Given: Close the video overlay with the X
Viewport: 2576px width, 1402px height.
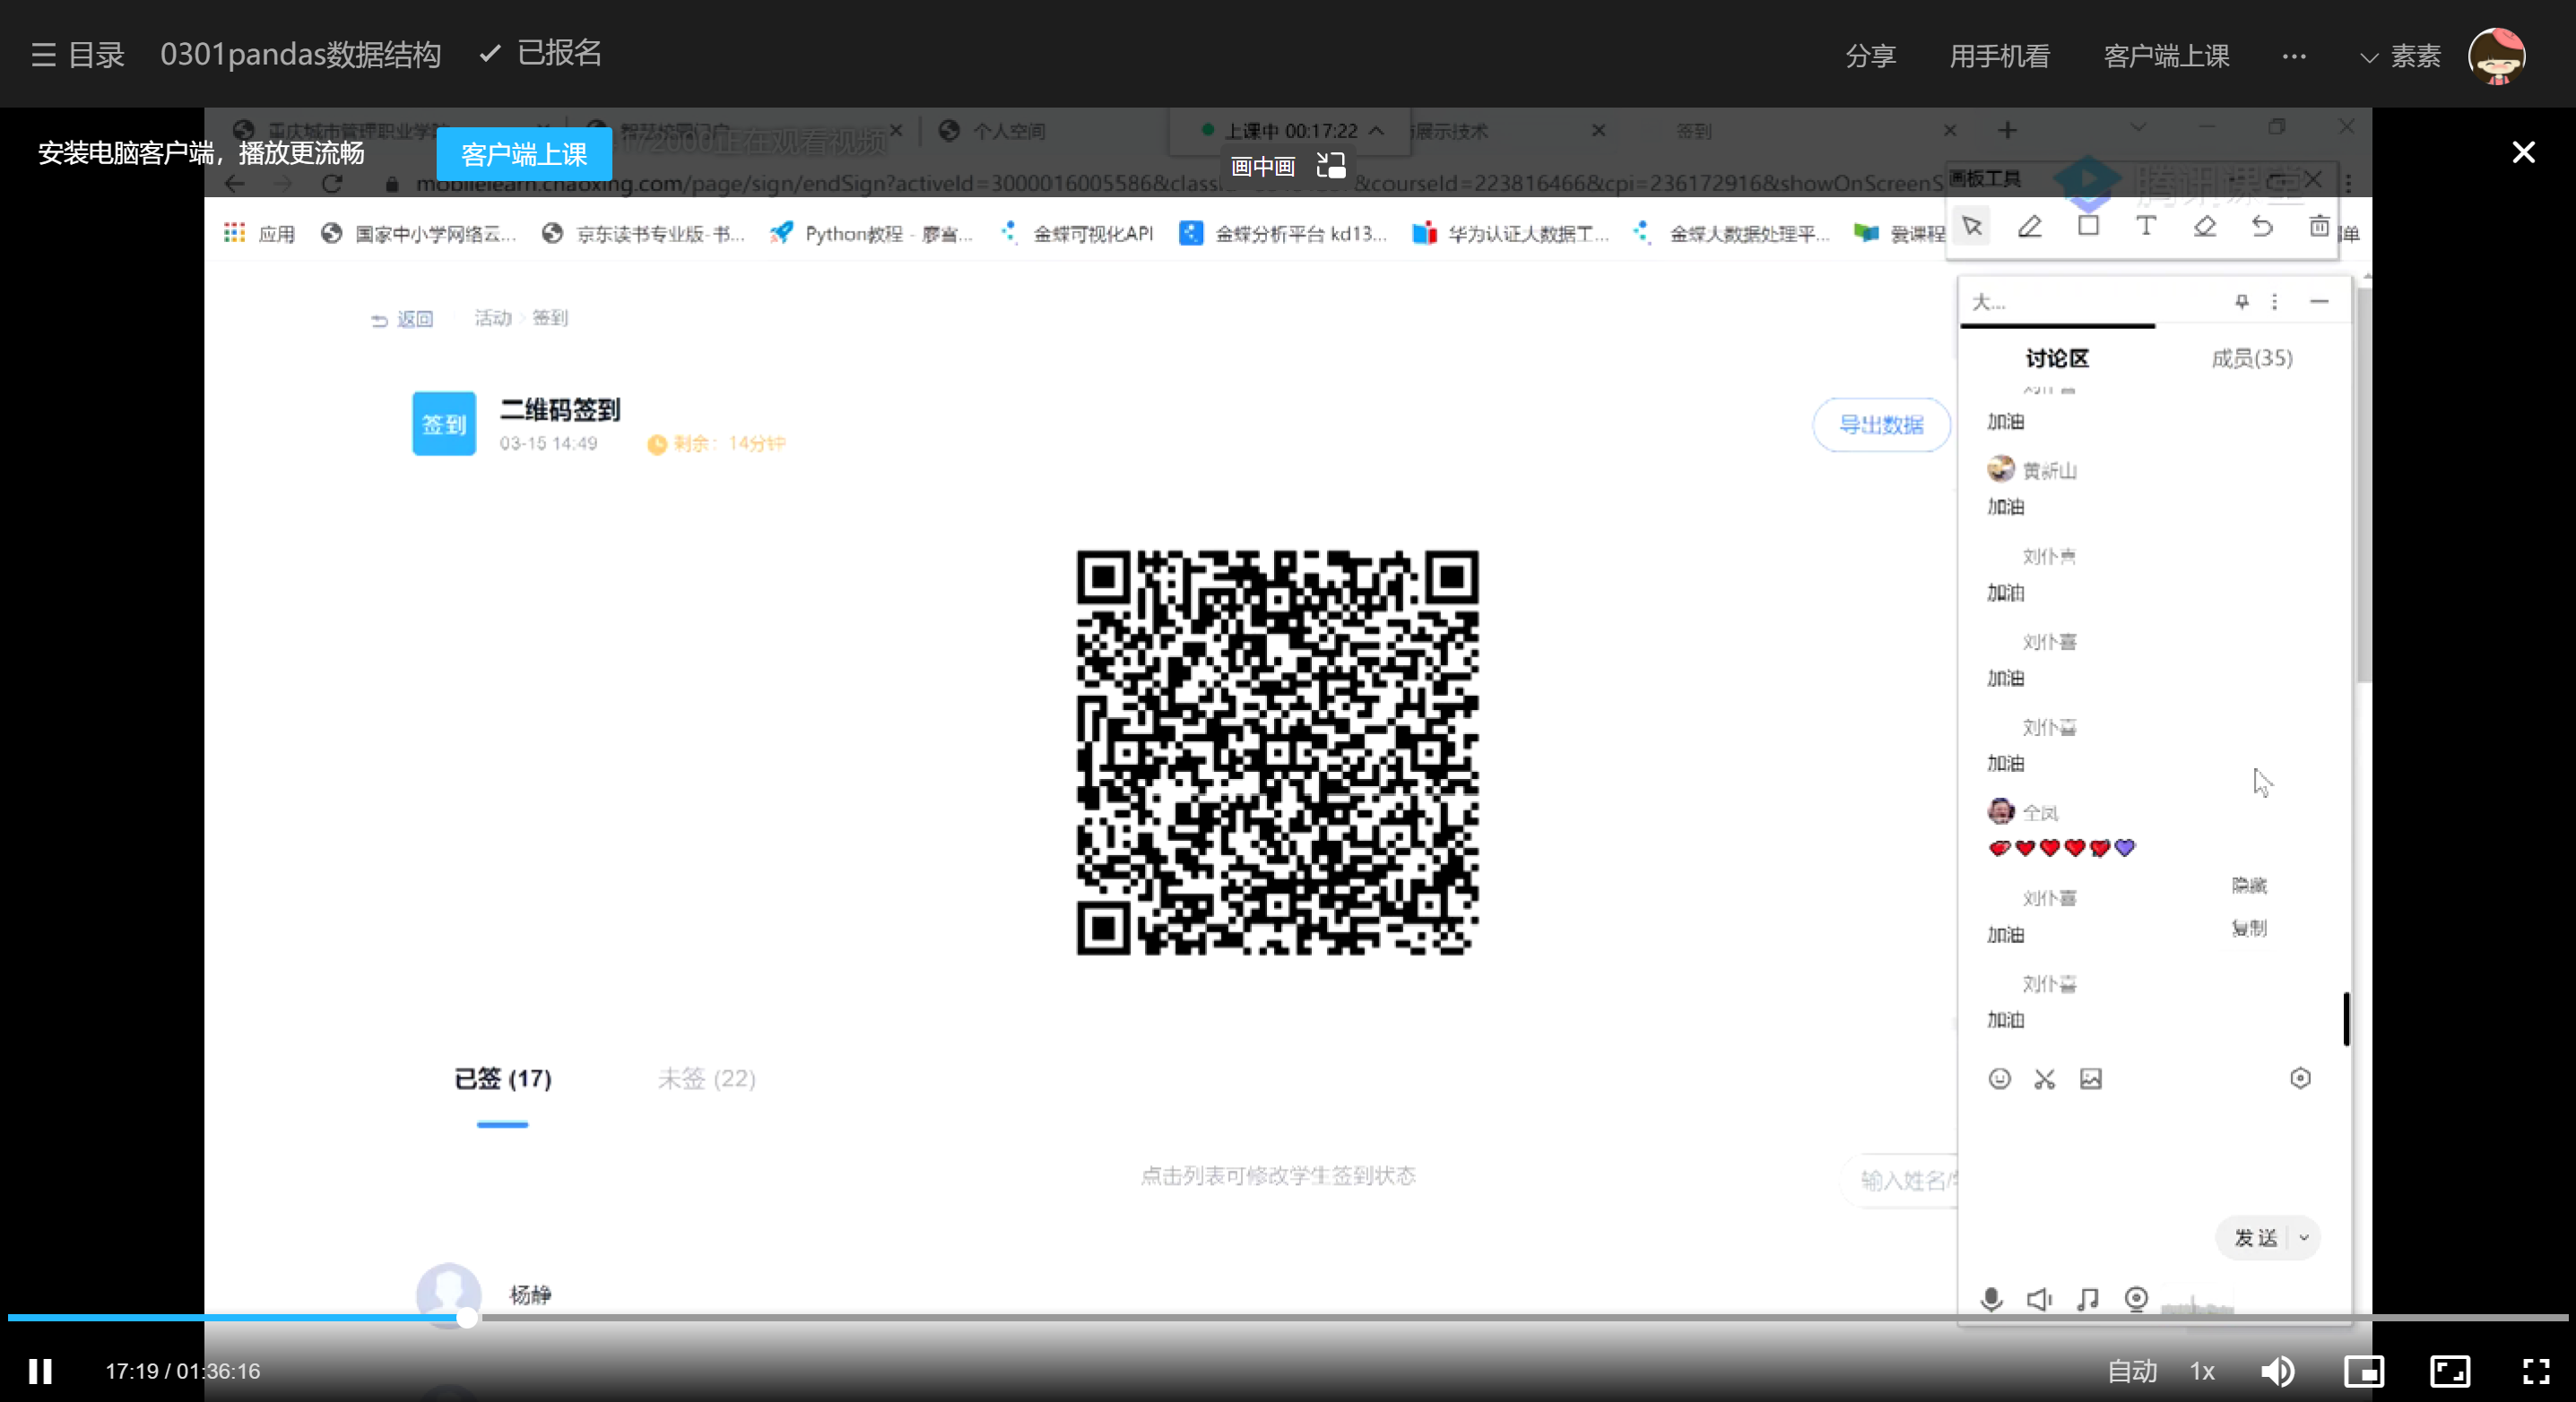Looking at the screenshot, I should click(2523, 152).
